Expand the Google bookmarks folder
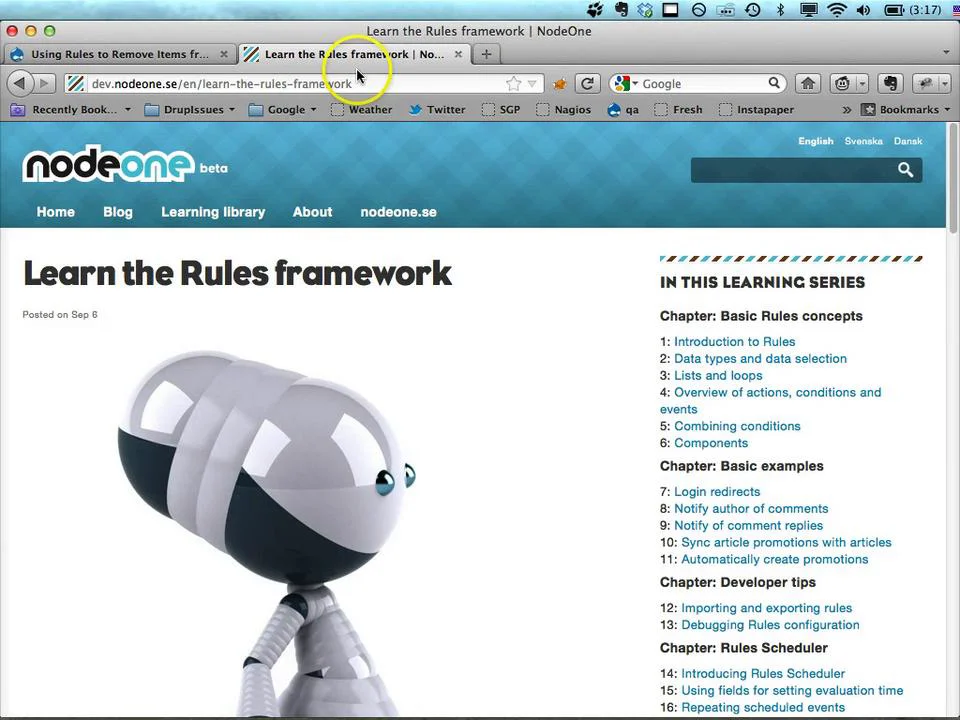This screenshot has height=720, width=960. (283, 110)
